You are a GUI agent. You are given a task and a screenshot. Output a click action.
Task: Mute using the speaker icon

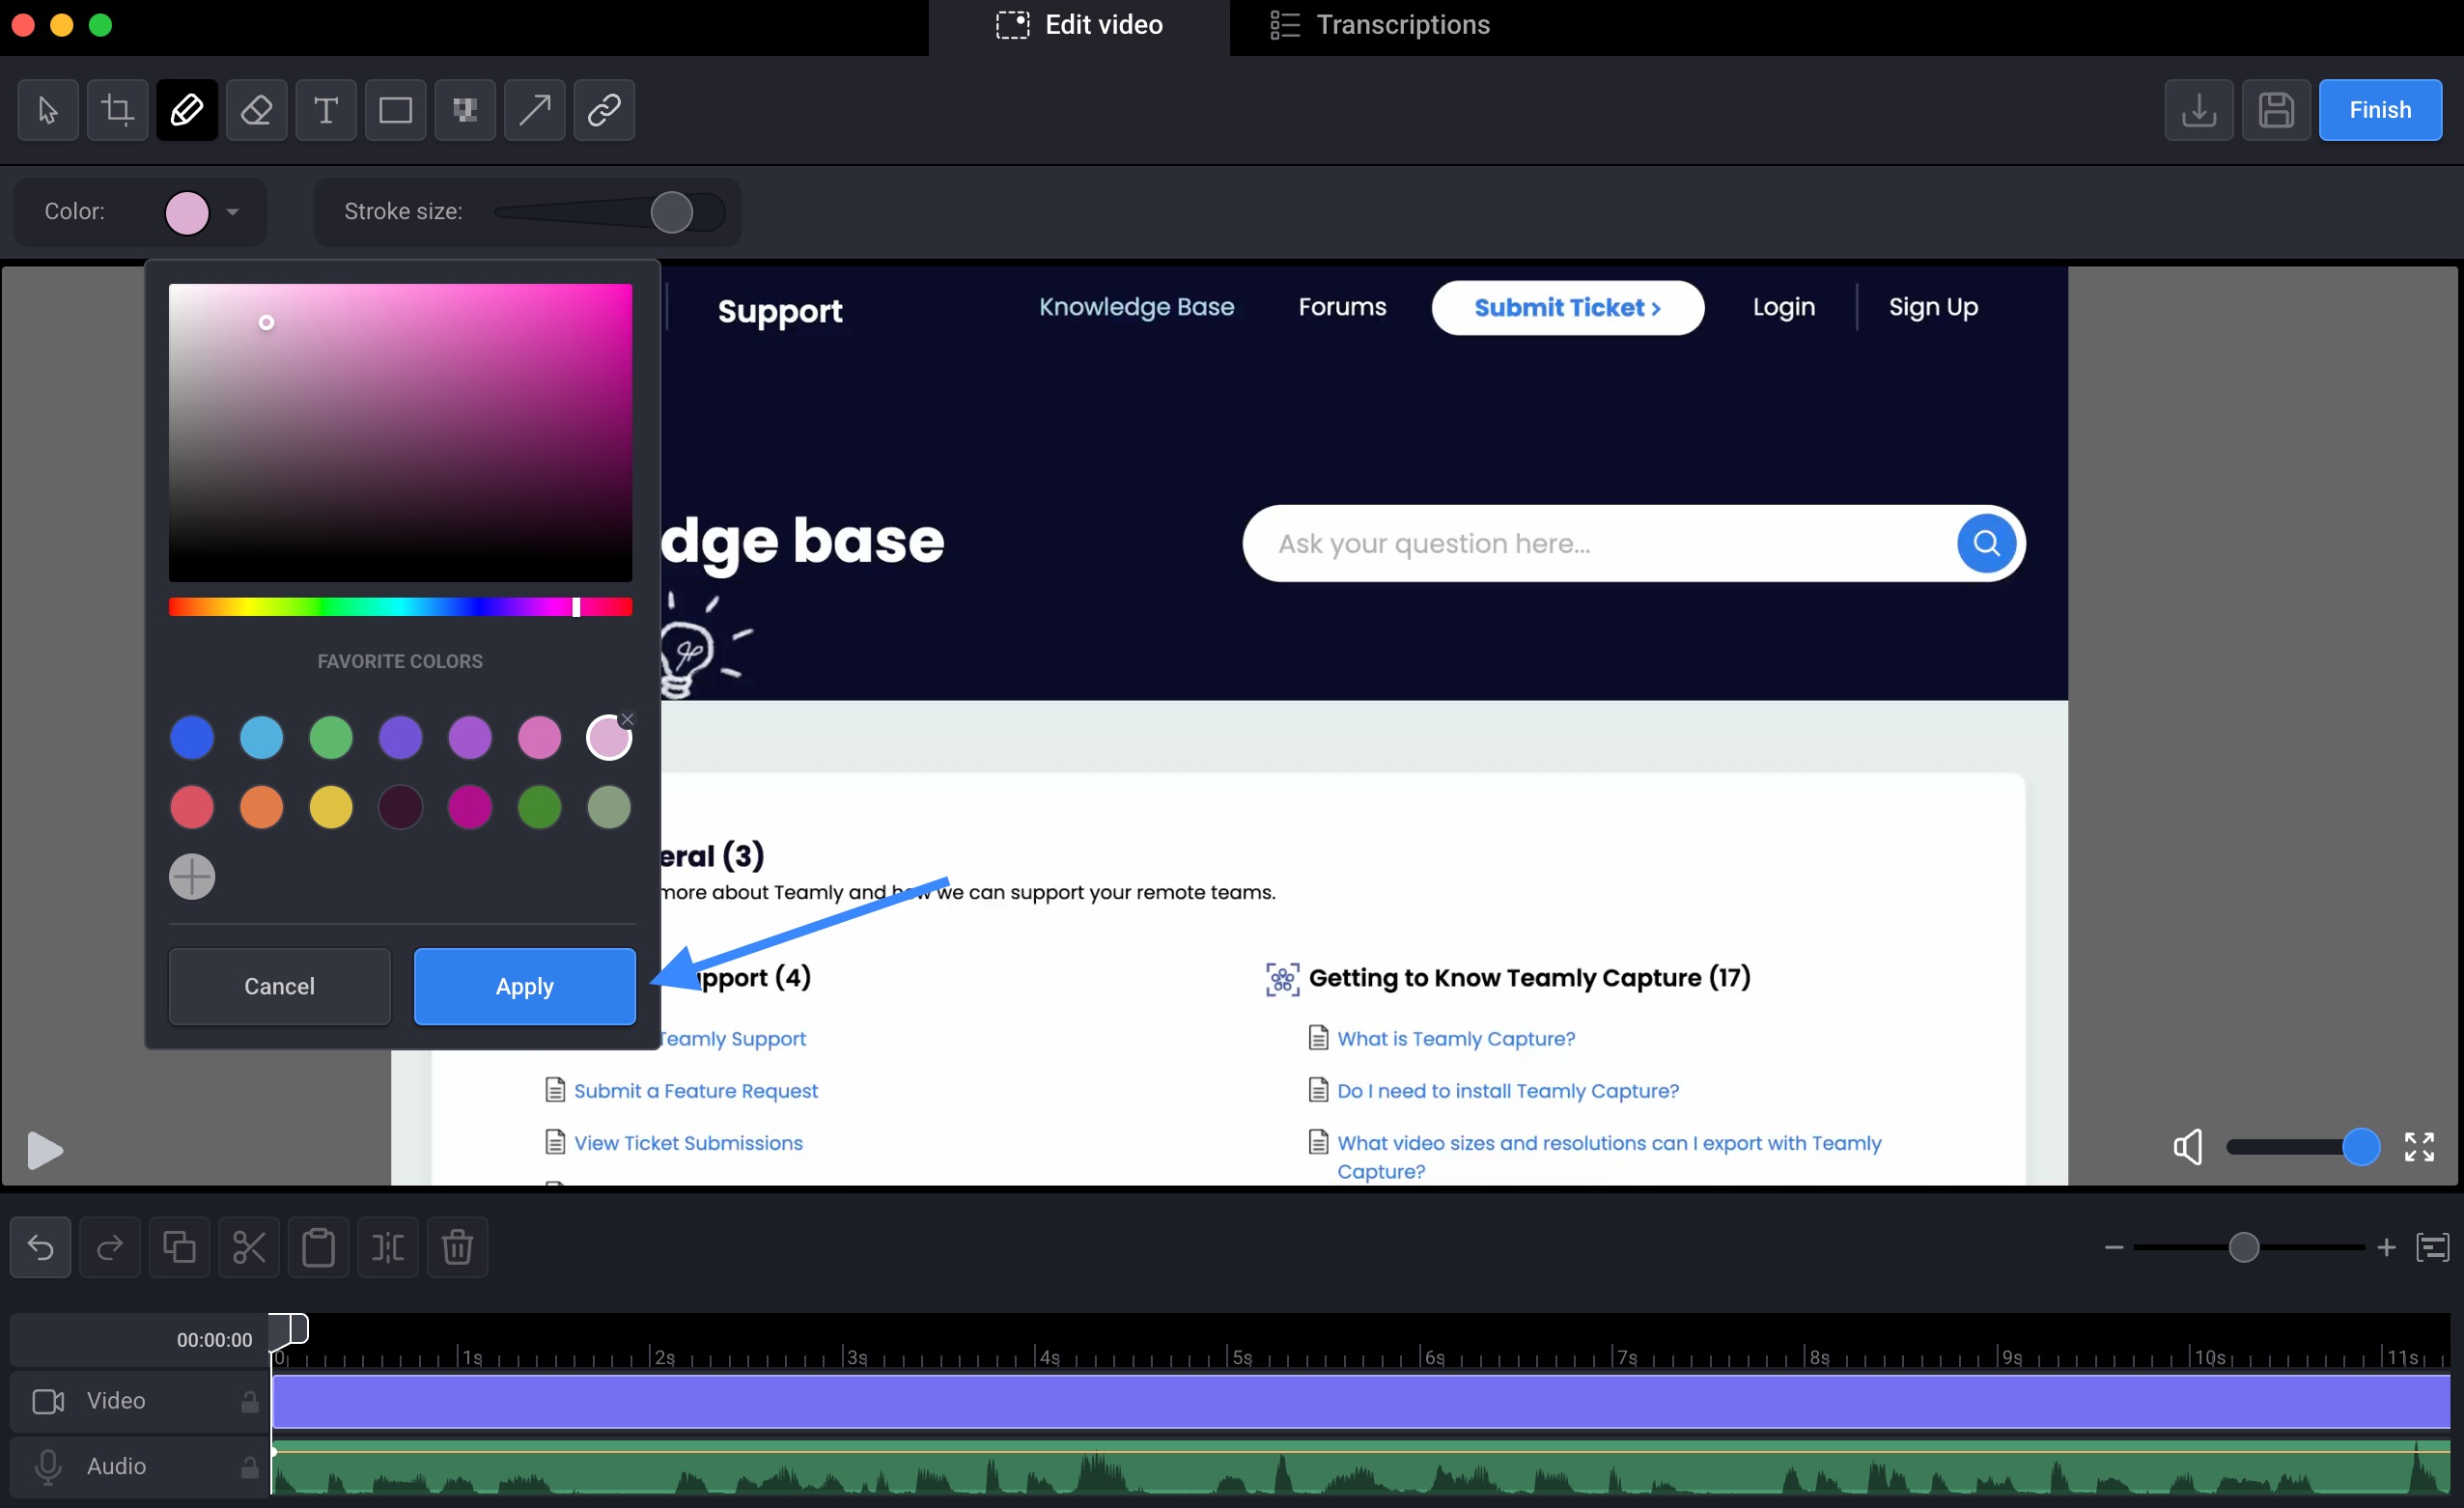pos(2188,1147)
